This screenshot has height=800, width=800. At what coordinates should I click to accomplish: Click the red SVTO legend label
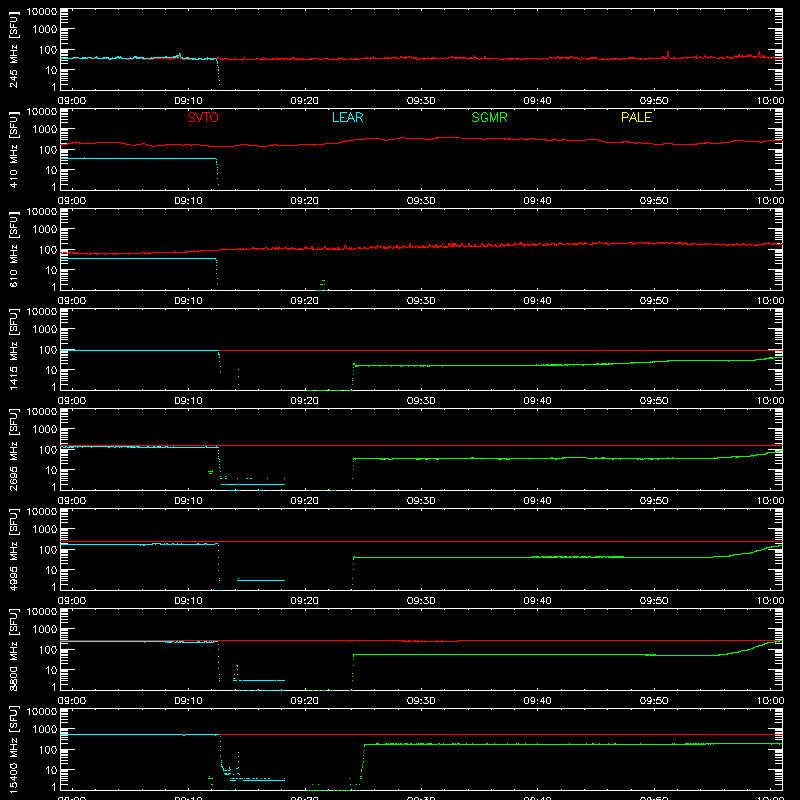pyautogui.click(x=203, y=117)
